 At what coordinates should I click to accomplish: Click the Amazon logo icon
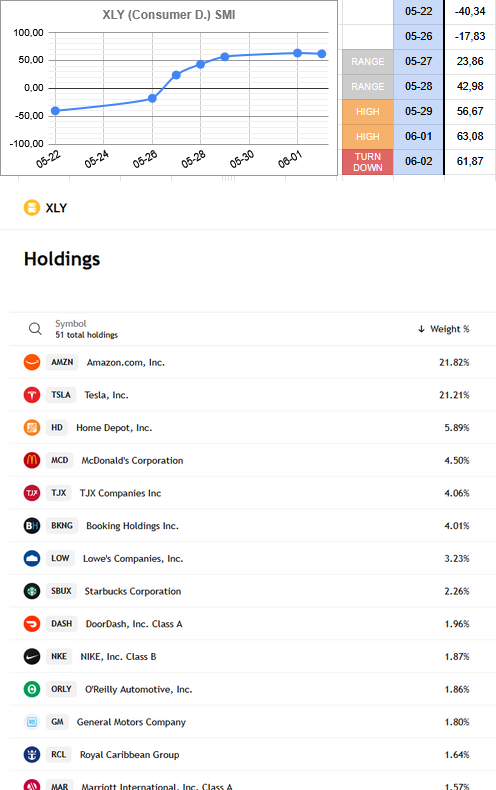pyautogui.click(x=32, y=362)
